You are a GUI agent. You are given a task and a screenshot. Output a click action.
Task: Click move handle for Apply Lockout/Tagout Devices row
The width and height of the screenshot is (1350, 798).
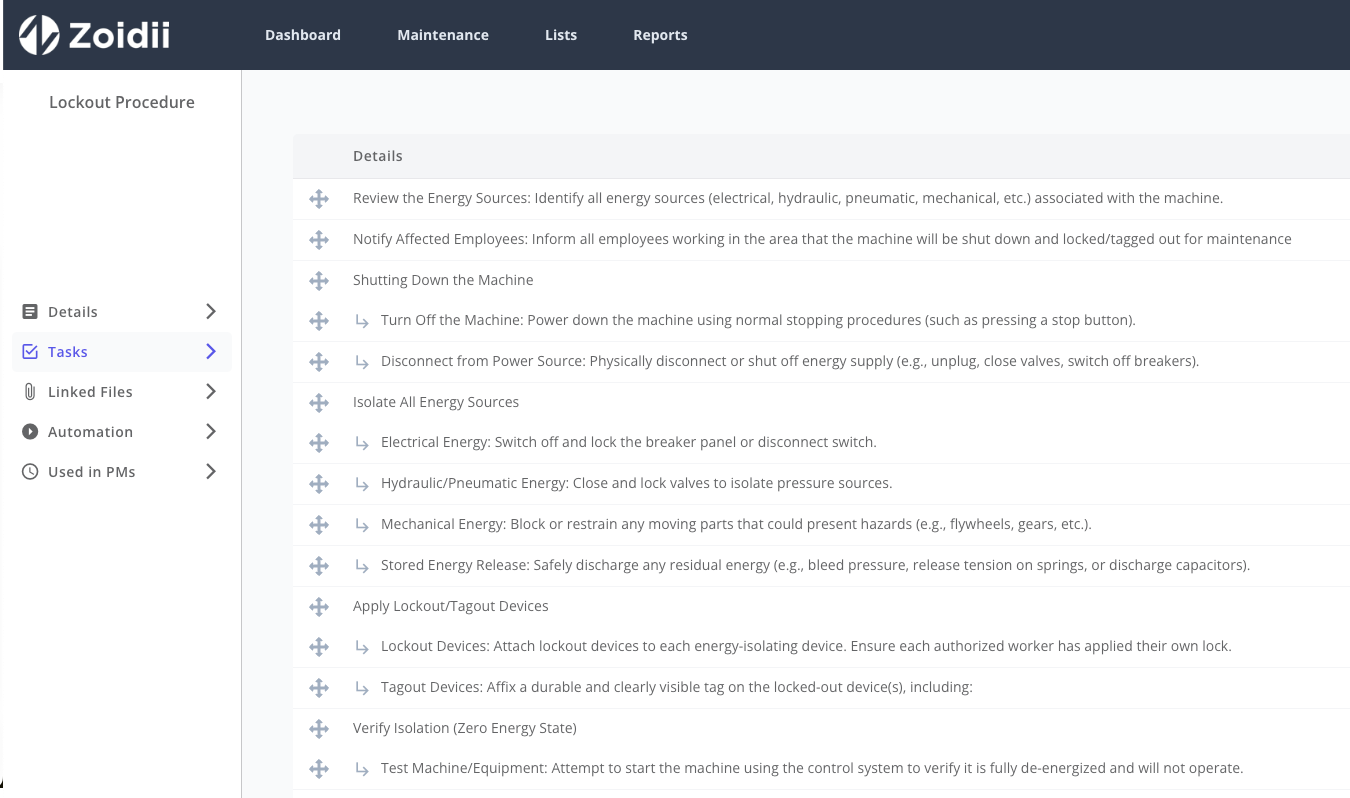coord(319,607)
